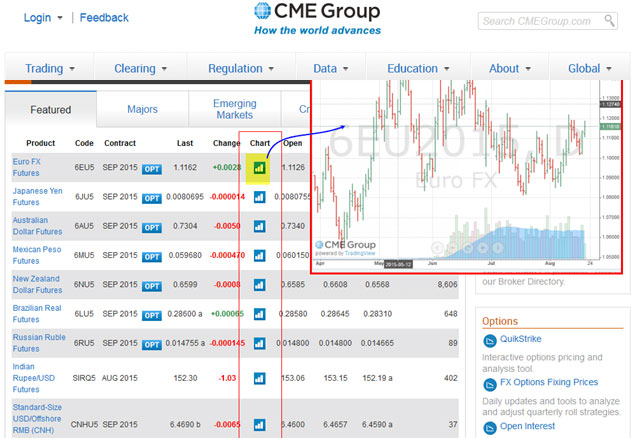This screenshot has height=438, width=631.
Task: Click the SIRQ5 code cell
Action: point(84,378)
